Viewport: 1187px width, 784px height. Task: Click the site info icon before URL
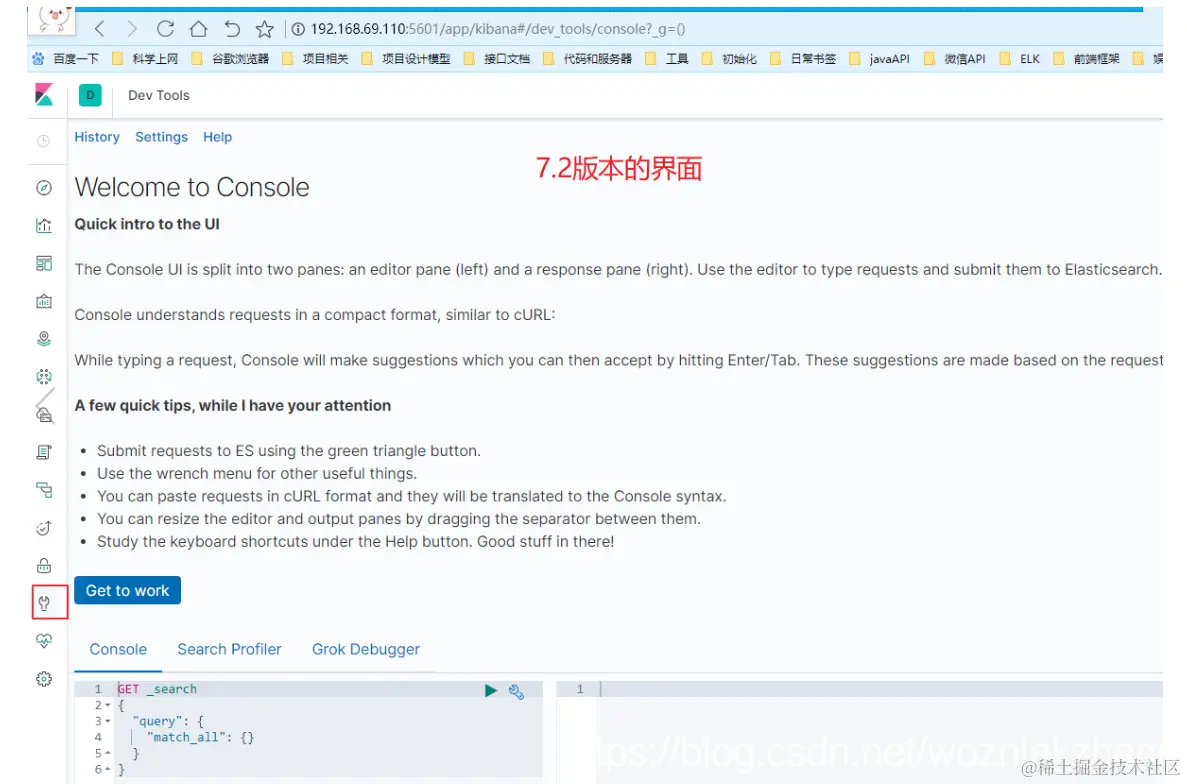[x=298, y=29]
